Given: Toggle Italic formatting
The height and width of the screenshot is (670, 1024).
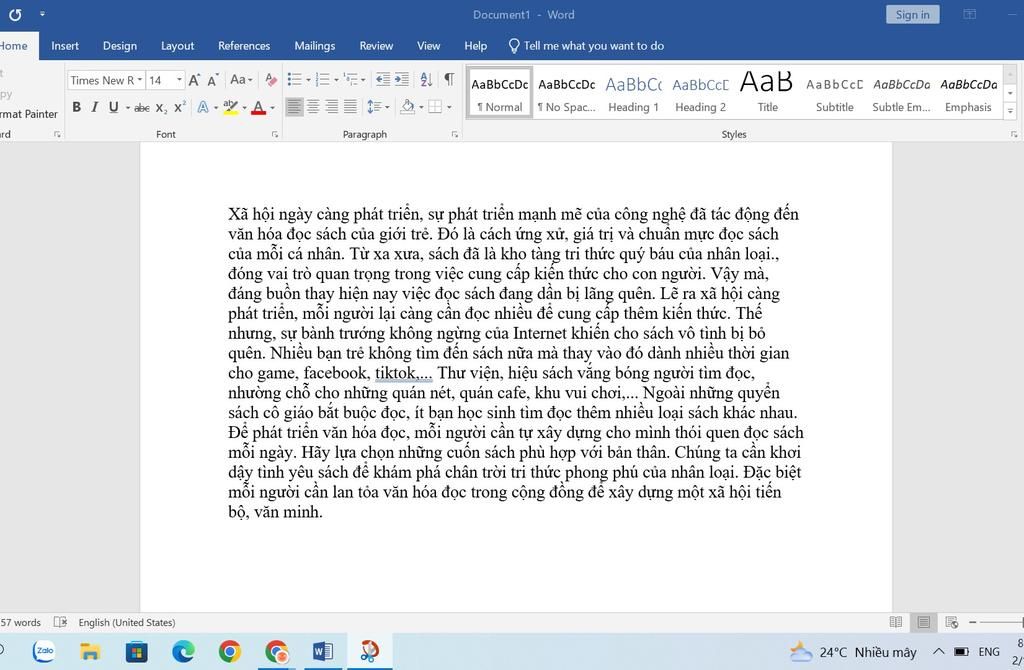Looking at the screenshot, I should [95, 107].
